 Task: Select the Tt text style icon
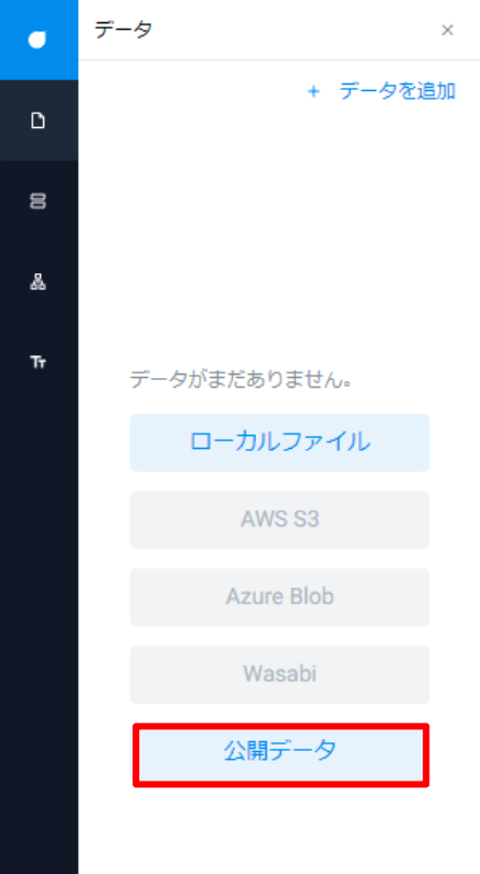[38, 362]
